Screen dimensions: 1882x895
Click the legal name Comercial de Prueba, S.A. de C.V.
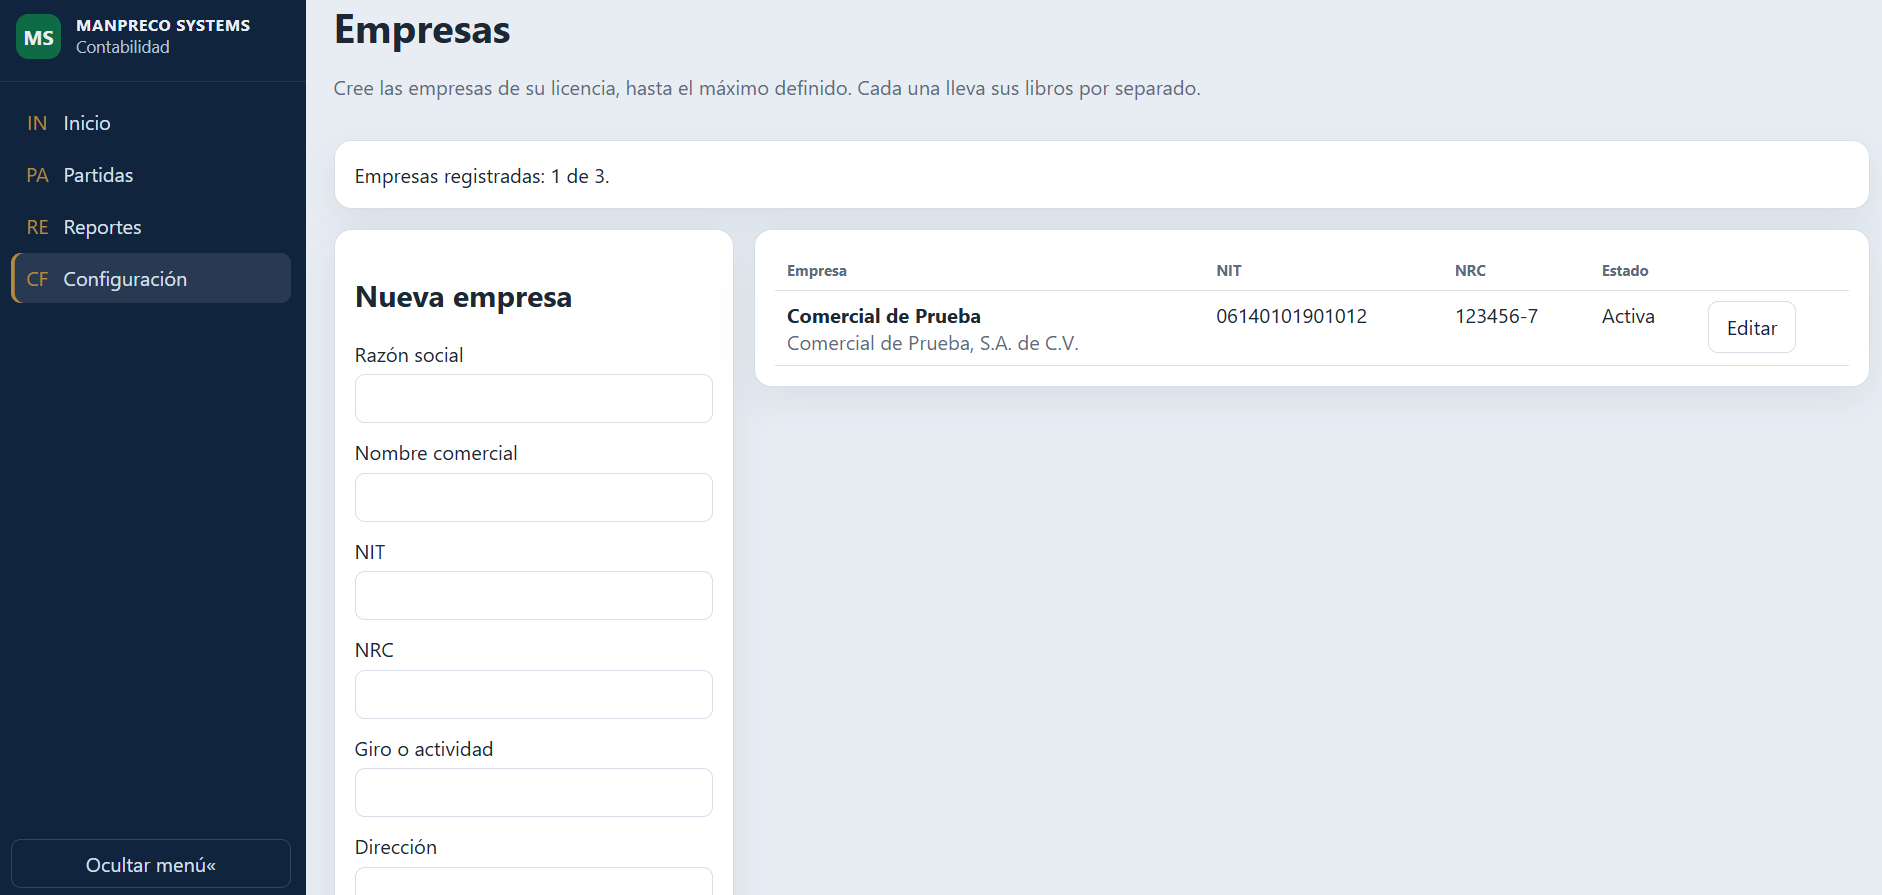click(x=933, y=343)
